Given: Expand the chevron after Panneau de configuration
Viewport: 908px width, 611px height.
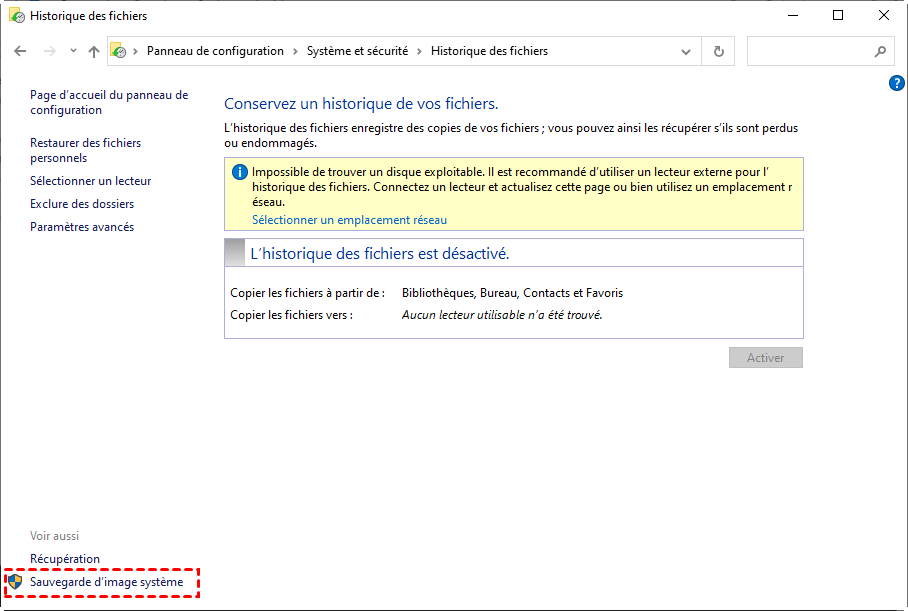Looking at the screenshot, I should click(x=295, y=51).
